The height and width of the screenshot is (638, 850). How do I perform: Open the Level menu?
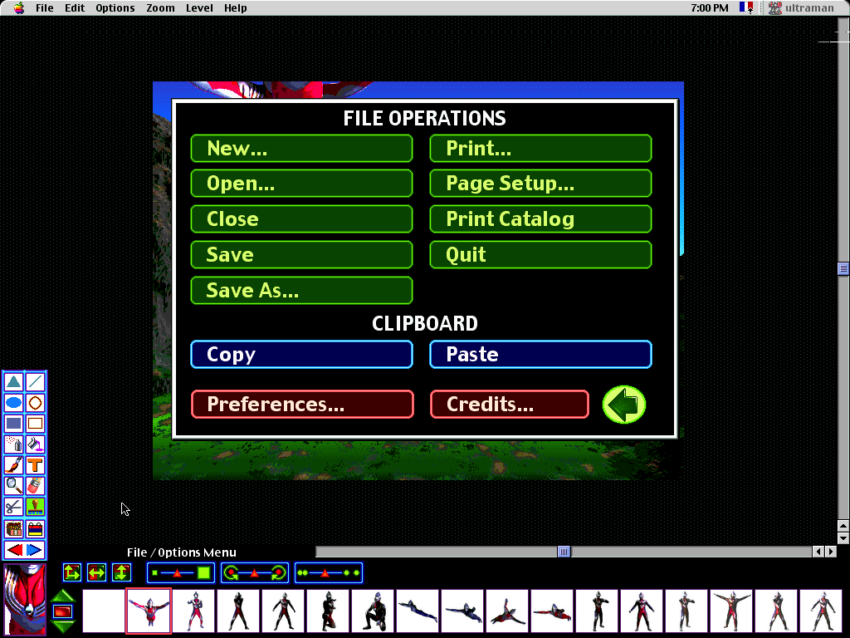(199, 8)
